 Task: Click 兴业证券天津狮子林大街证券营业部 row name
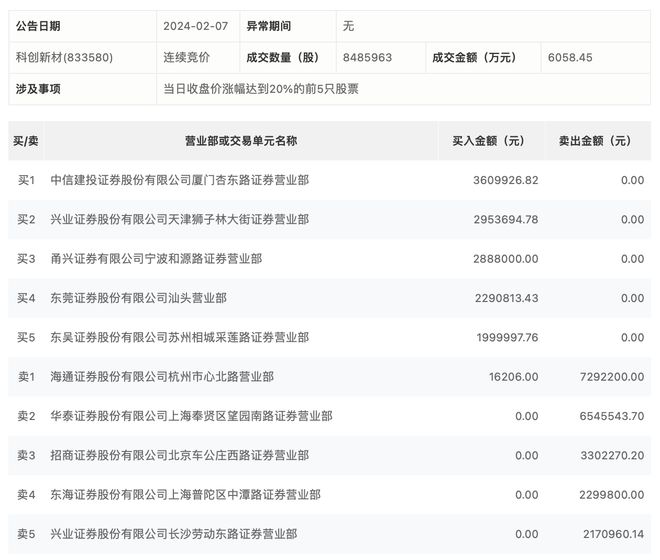(x=180, y=219)
